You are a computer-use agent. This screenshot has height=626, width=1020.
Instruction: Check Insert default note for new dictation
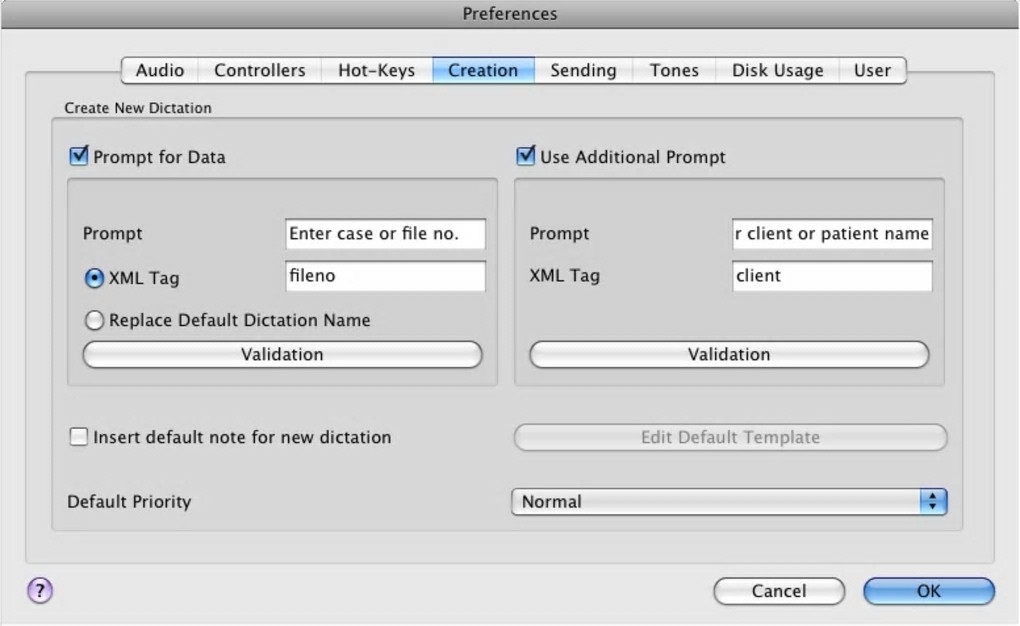pos(79,437)
